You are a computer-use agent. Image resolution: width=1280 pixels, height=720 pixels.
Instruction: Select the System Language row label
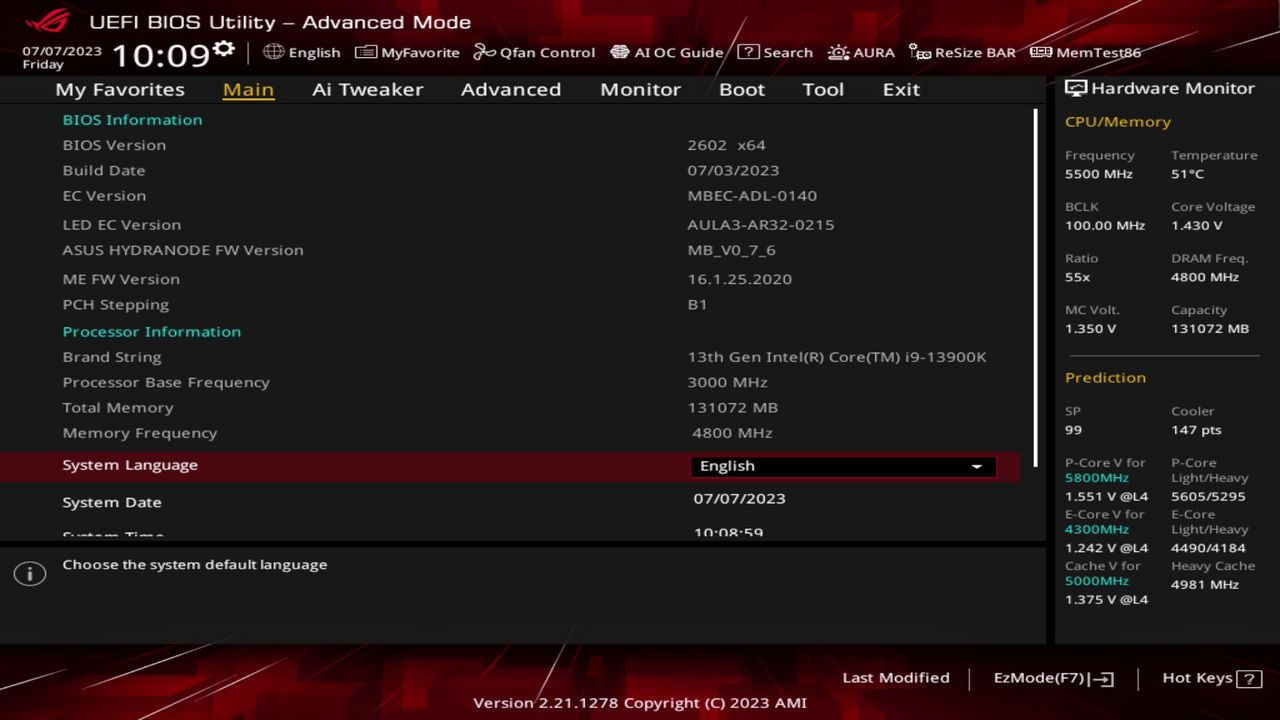130,465
